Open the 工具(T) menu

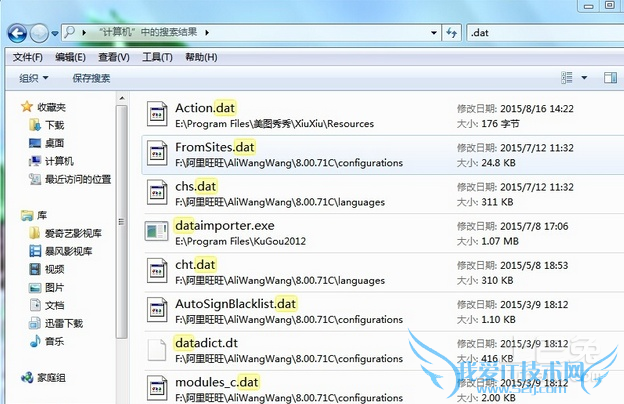click(x=157, y=57)
